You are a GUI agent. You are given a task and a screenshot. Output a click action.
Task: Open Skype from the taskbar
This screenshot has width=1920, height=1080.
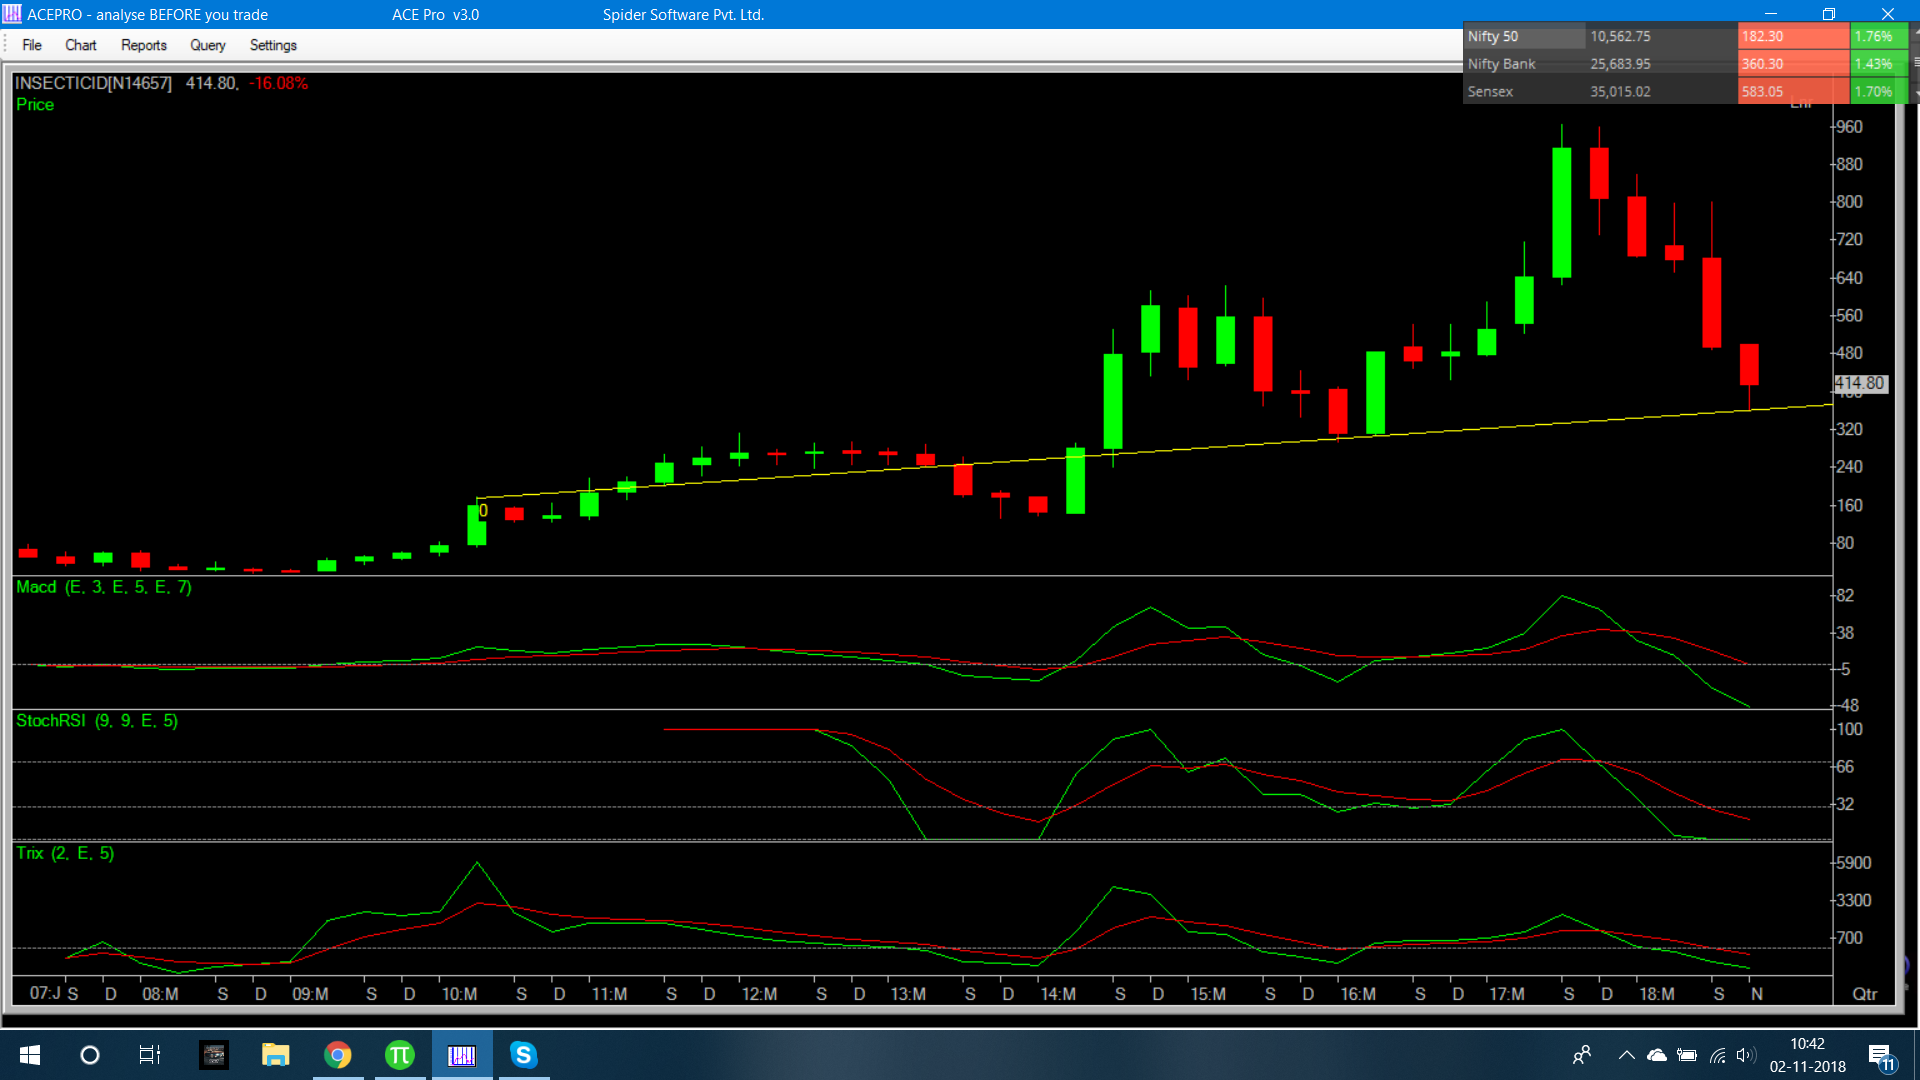(x=523, y=1055)
